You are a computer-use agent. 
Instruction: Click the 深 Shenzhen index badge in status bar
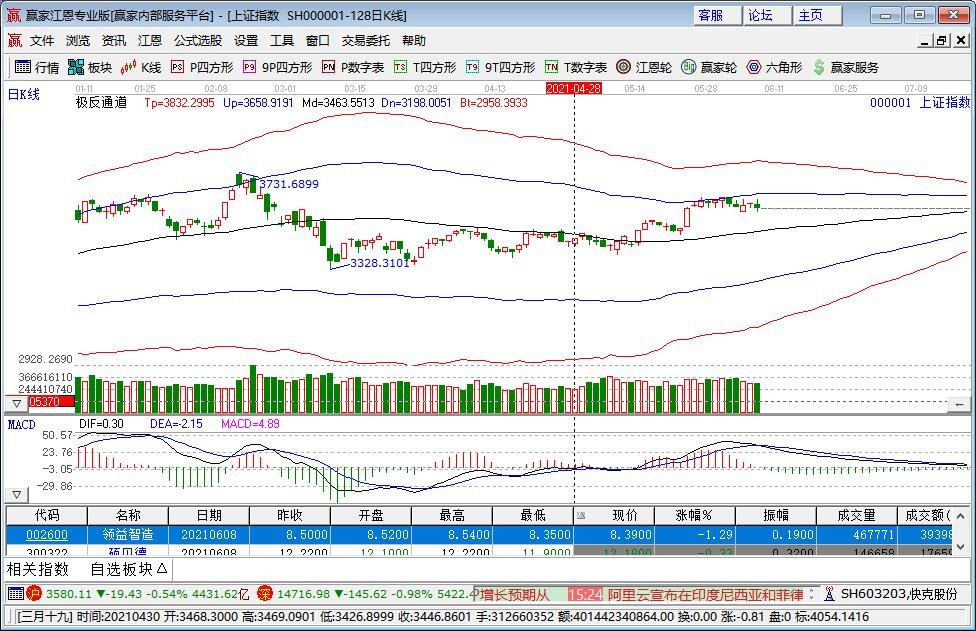pos(265,594)
